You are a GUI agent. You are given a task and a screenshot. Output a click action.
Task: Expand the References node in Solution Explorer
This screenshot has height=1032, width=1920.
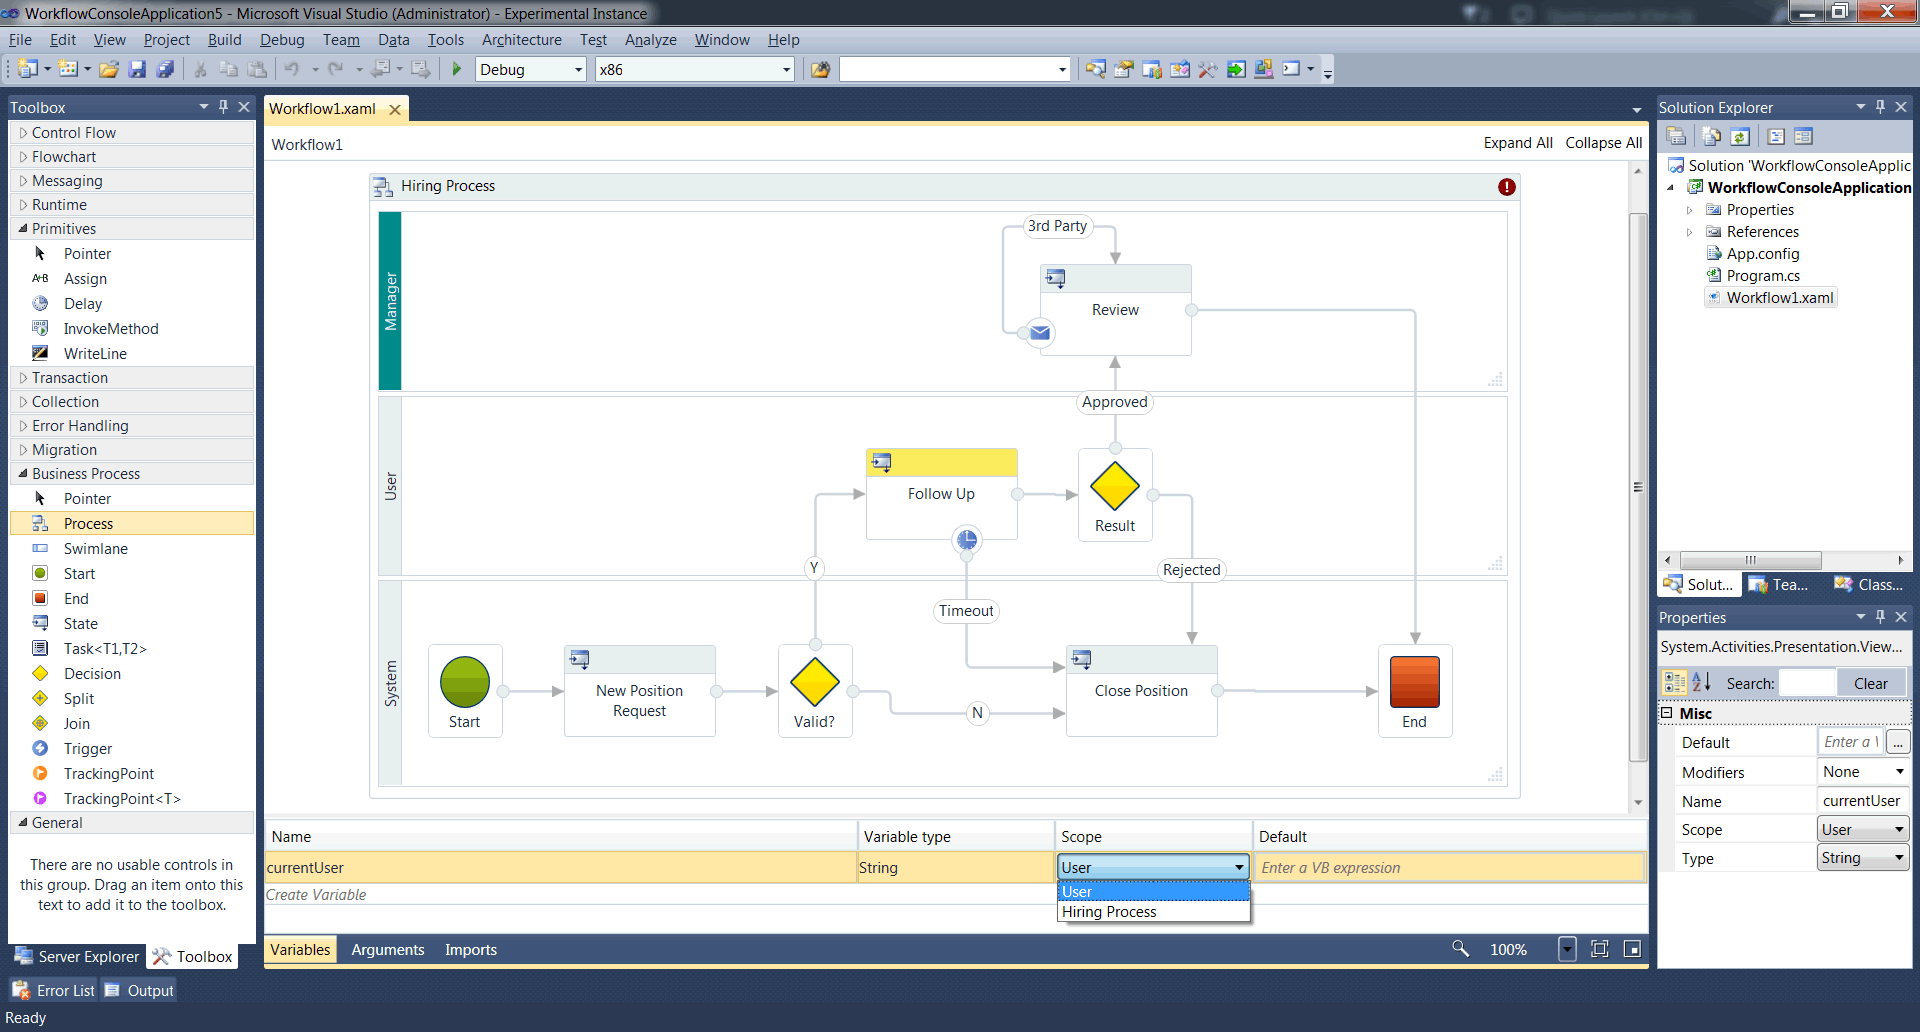tap(1690, 232)
